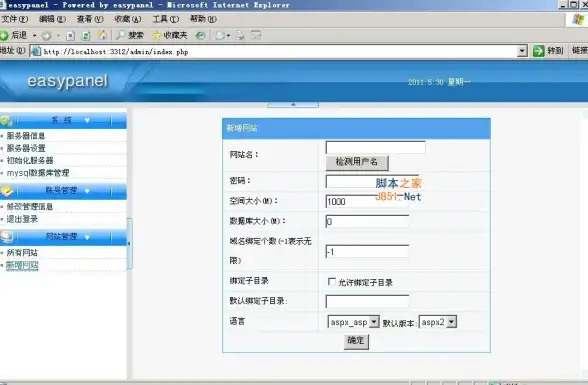Click the 退出登录 logout link

[x=22, y=219]
